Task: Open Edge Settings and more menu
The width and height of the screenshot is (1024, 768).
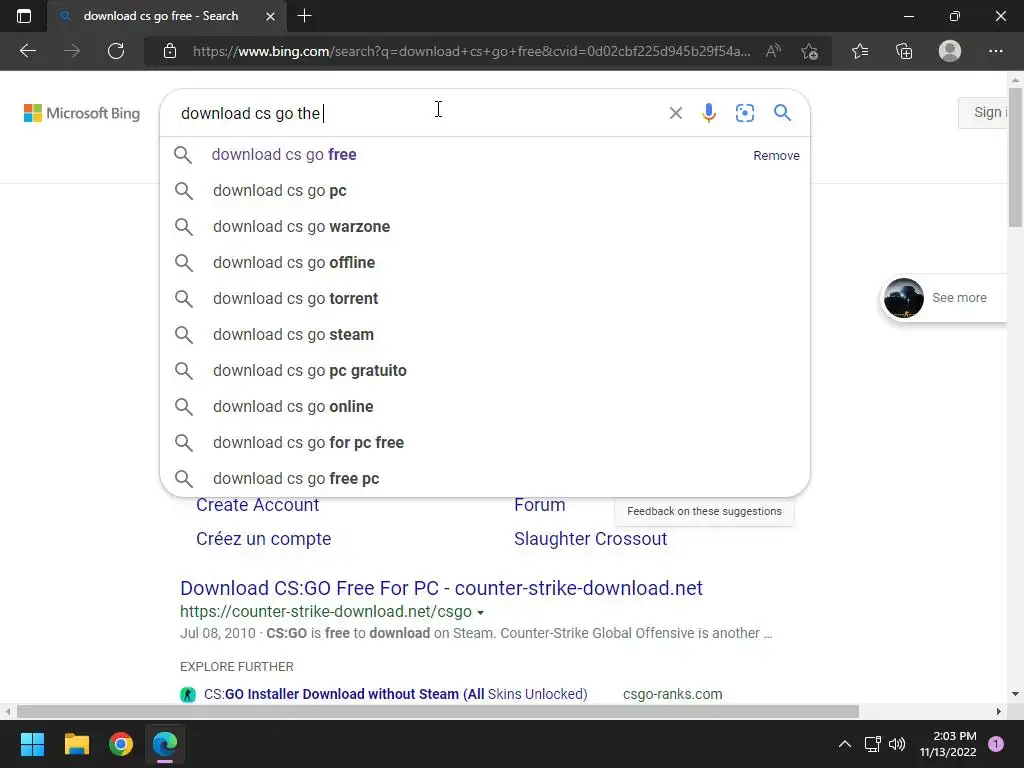Action: click(x=995, y=51)
